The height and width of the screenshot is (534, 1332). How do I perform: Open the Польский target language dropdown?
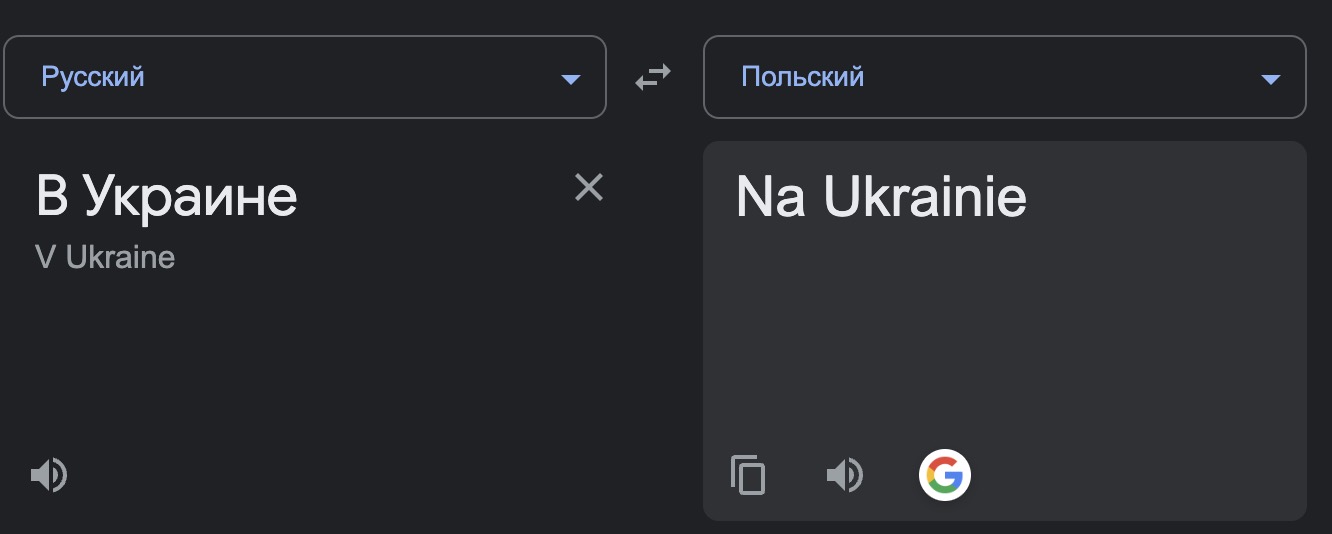coord(1005,77)
